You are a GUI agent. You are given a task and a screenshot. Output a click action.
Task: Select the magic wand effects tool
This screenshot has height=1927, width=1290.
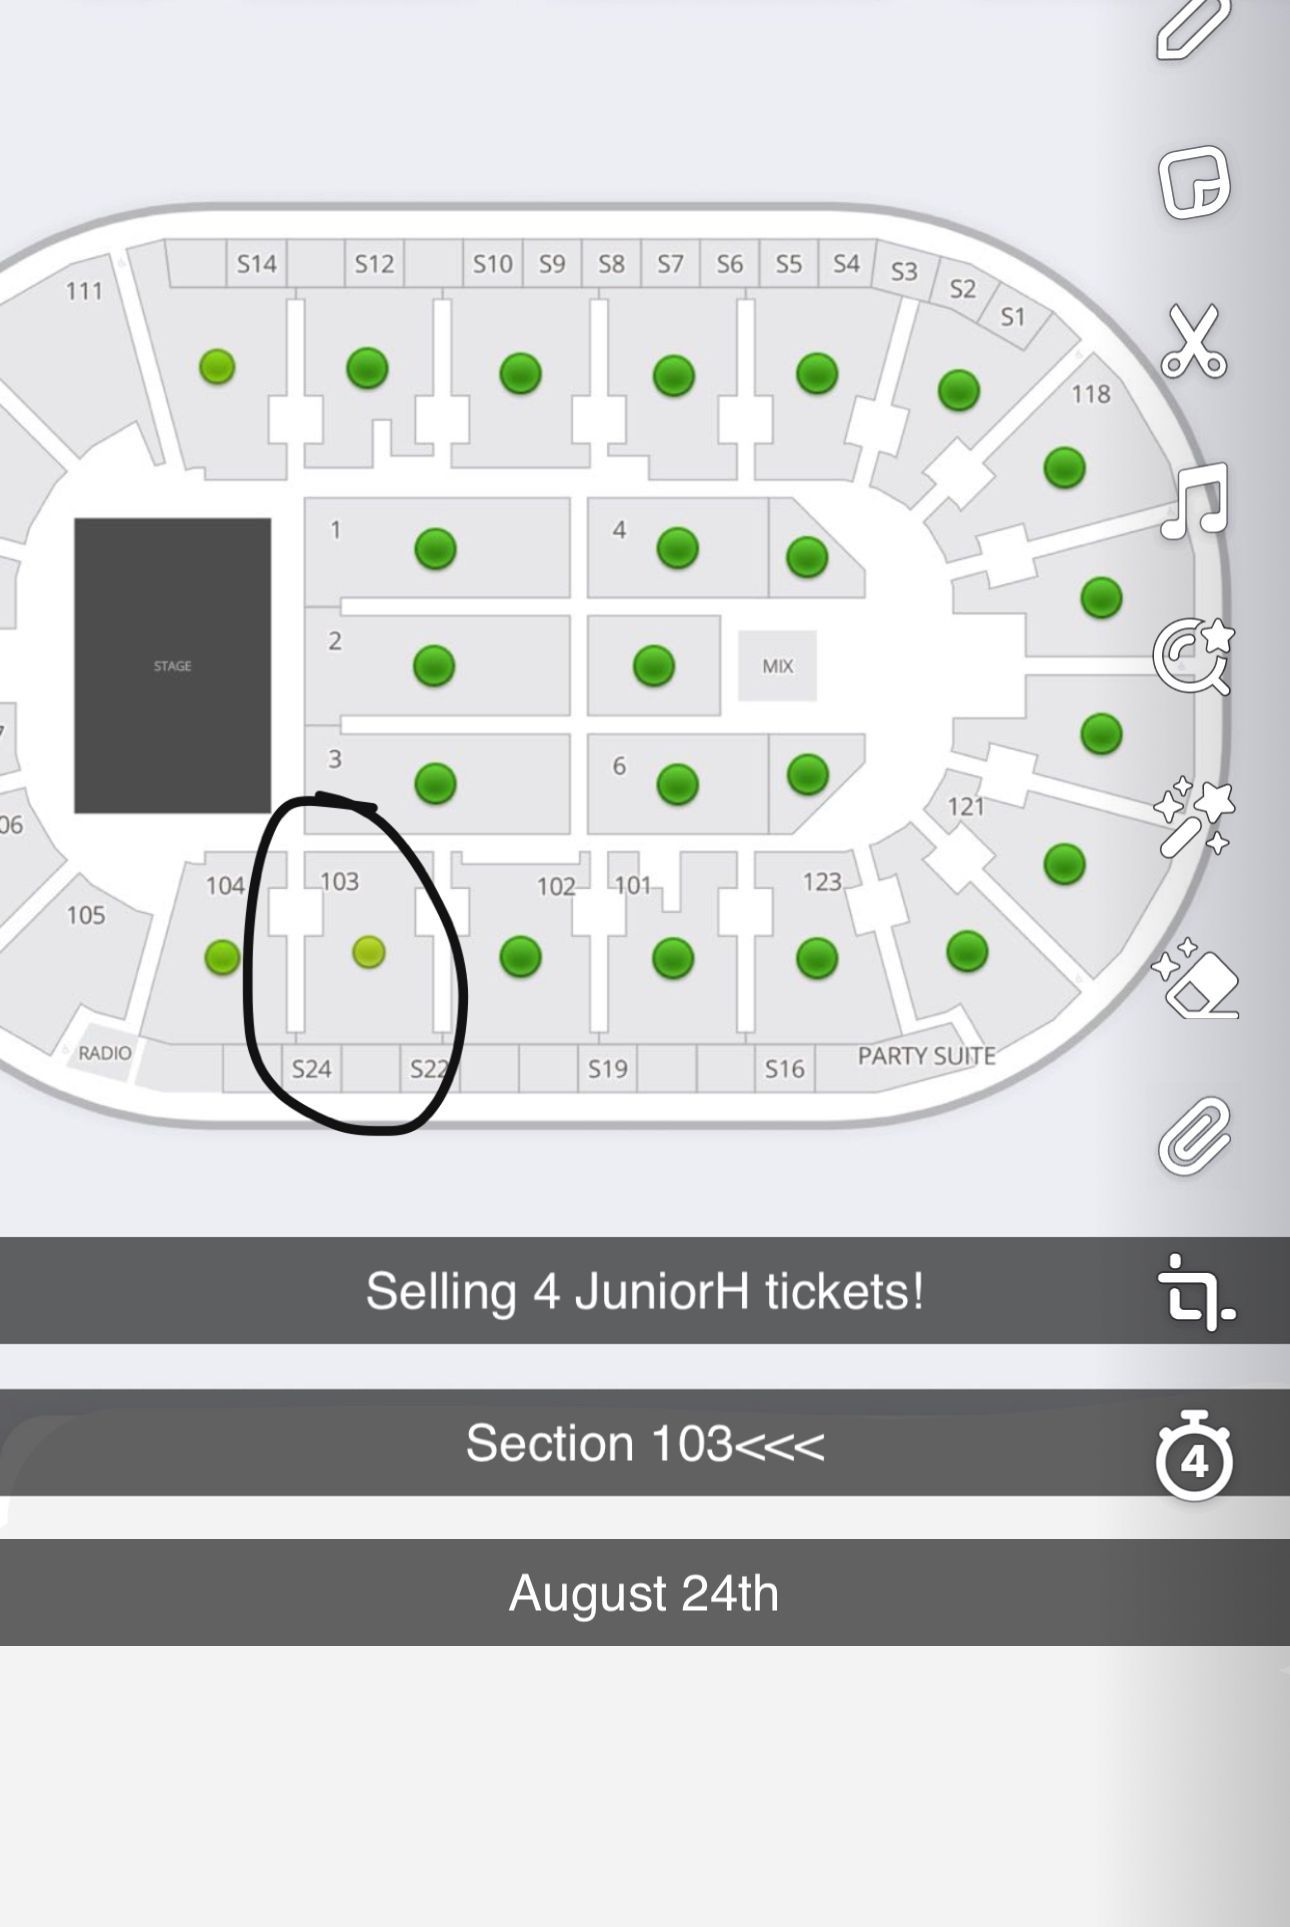(x=1194, y=817)
